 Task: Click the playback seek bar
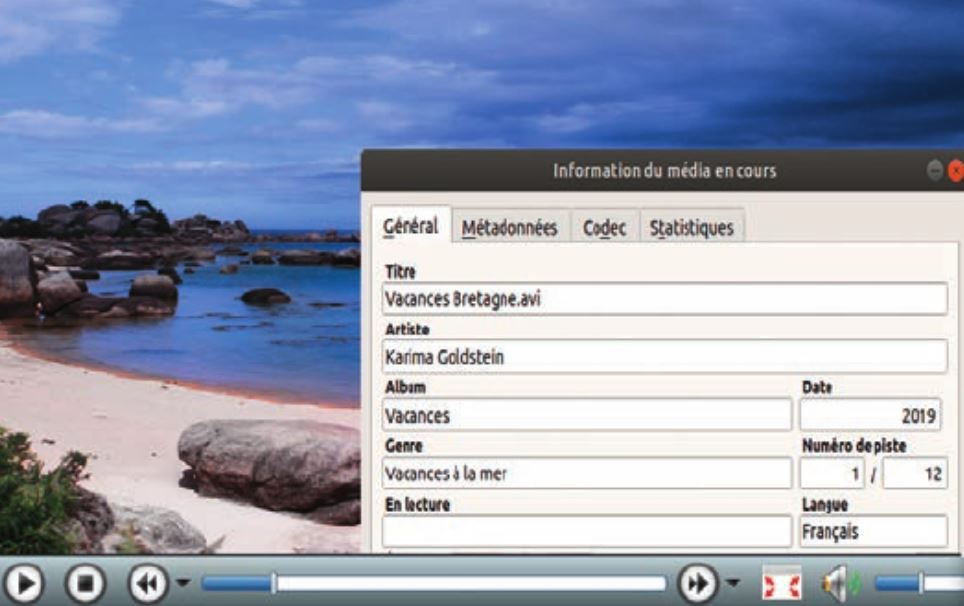434,583
